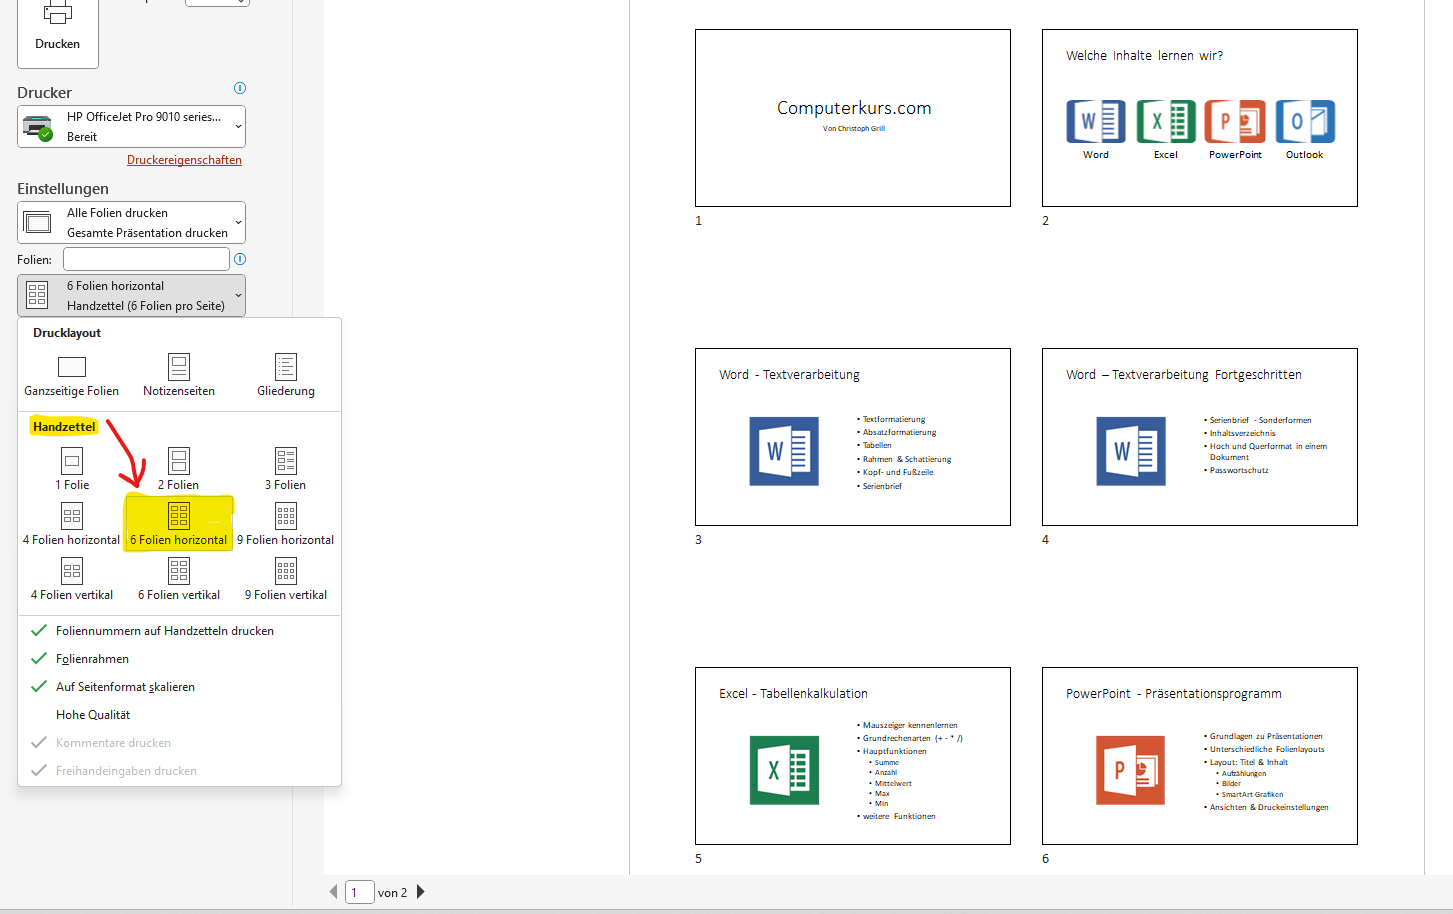Choose the 2 Folien handout layout
This screenshot has height=914, width=1453.
178,467
